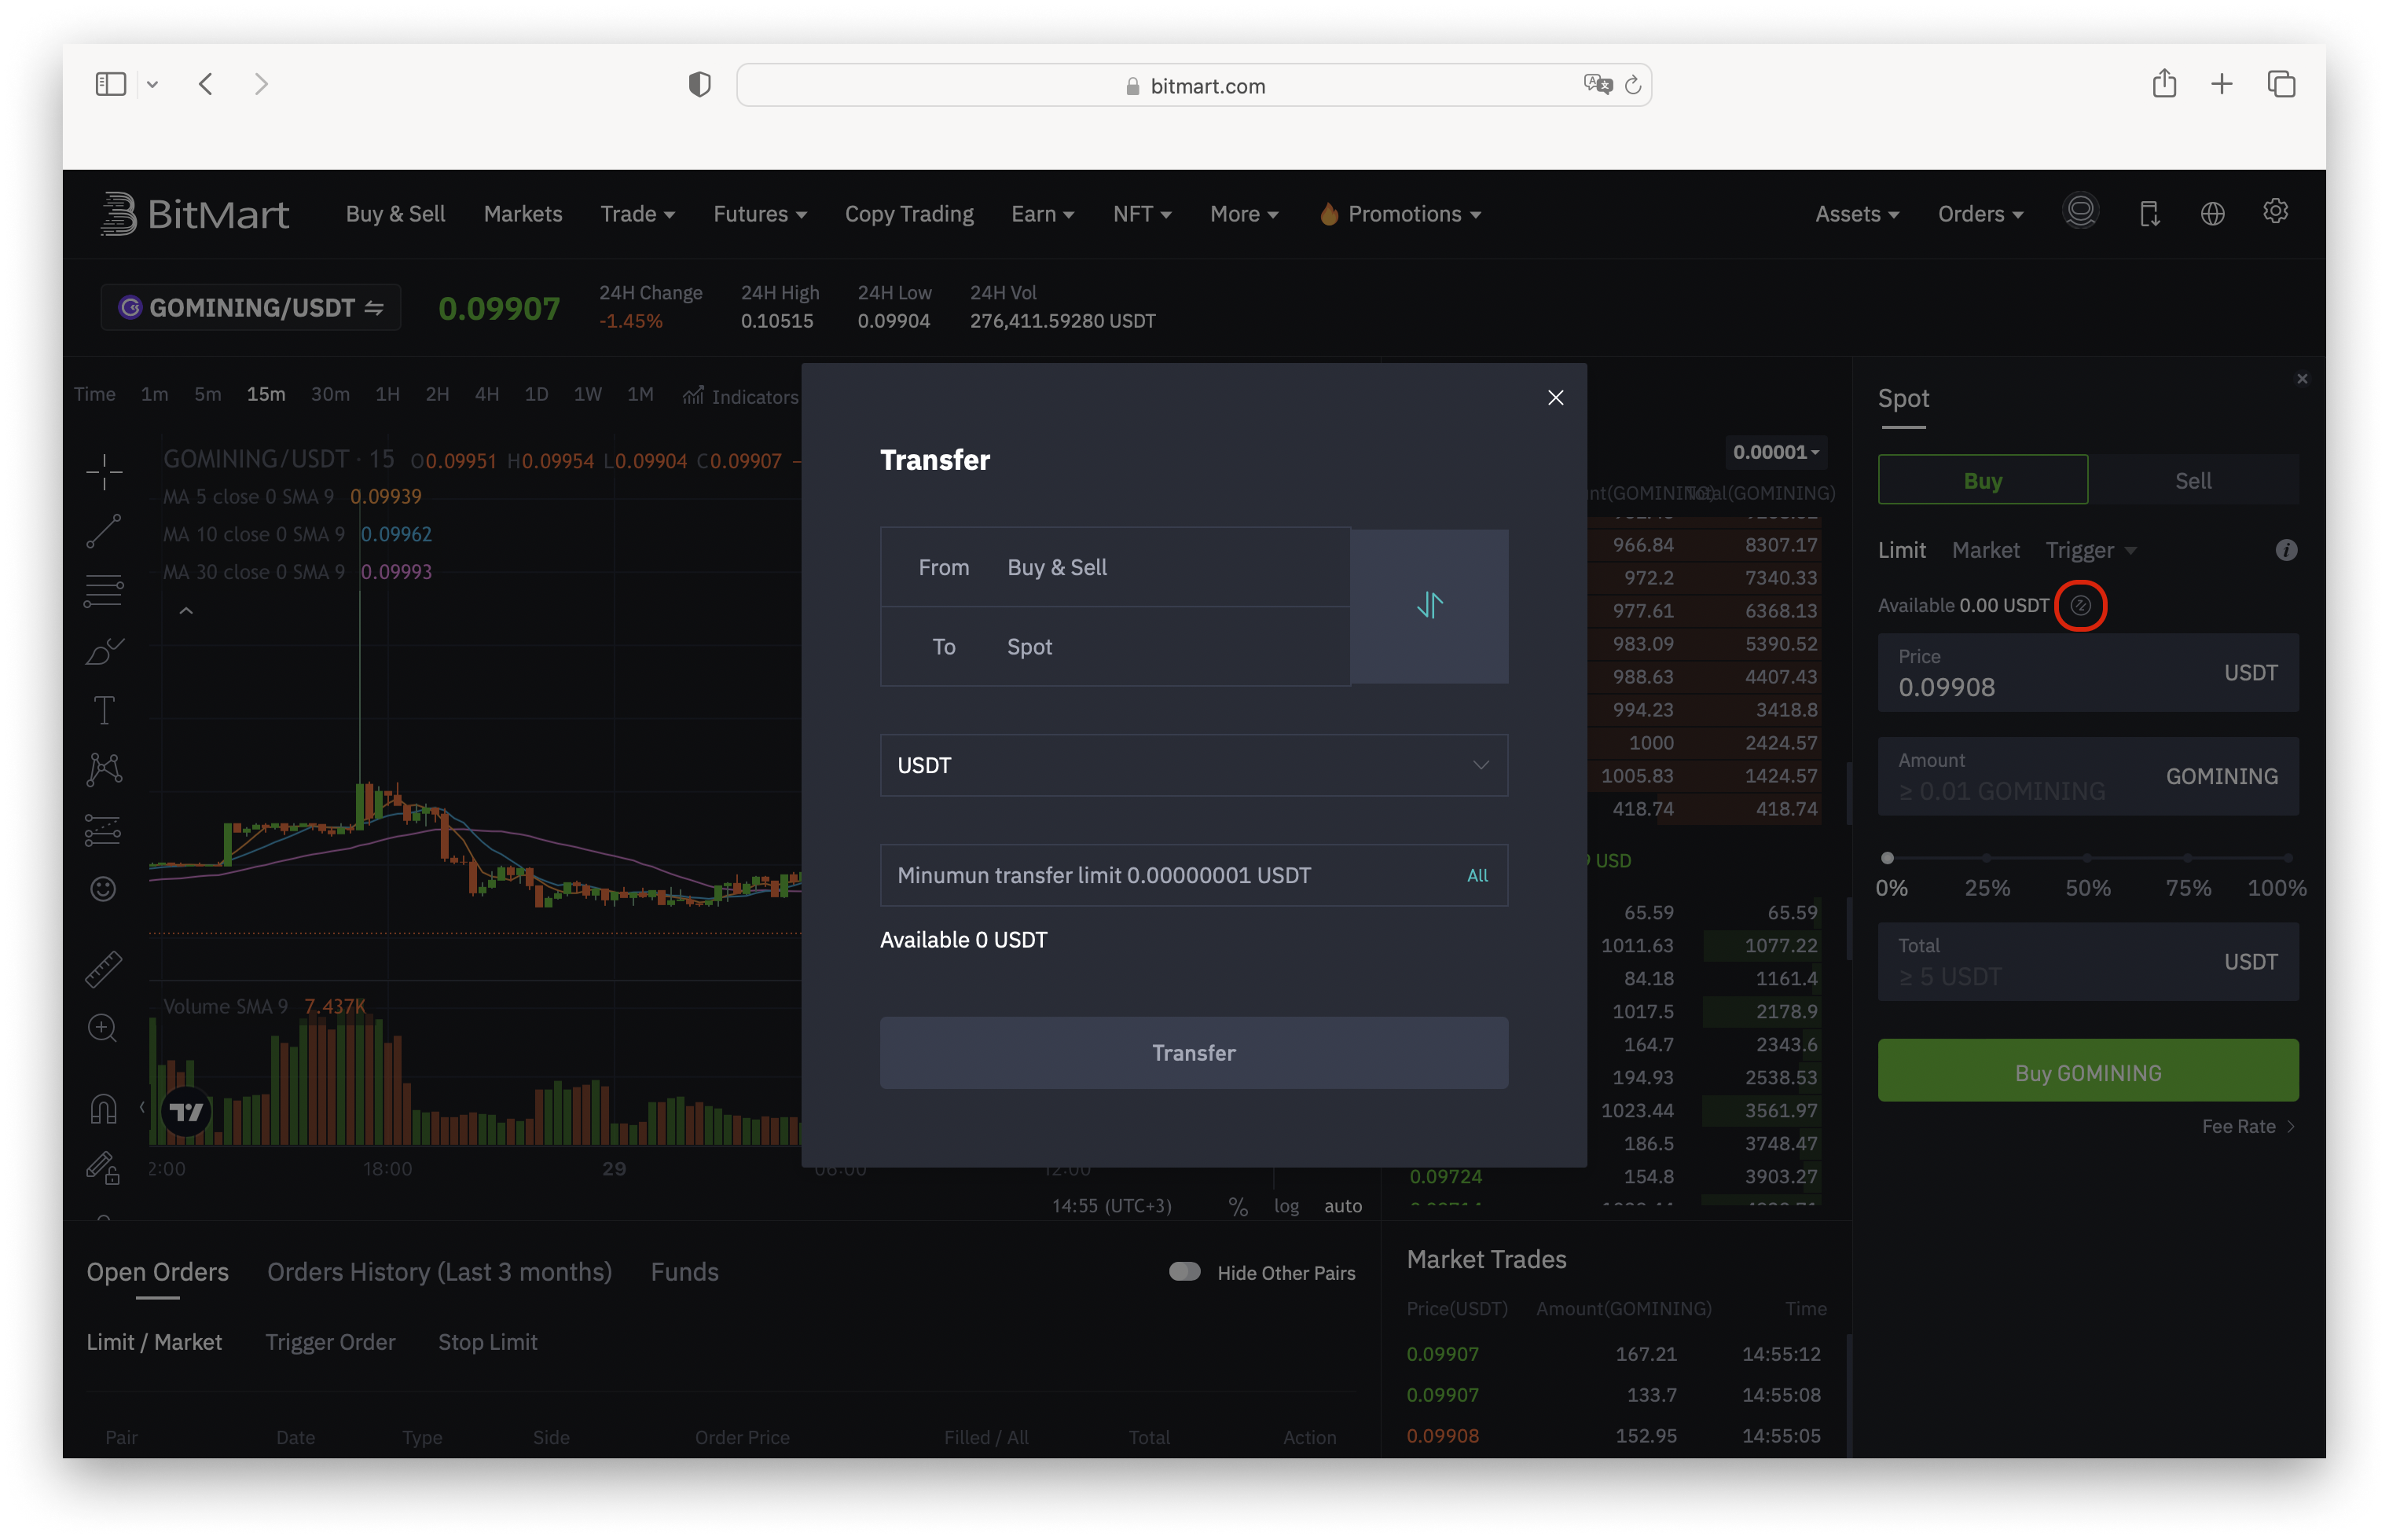Open the 0.00001 order book precision dropdown
Screen dimensions: 2389x1540
coord(1775,452)
